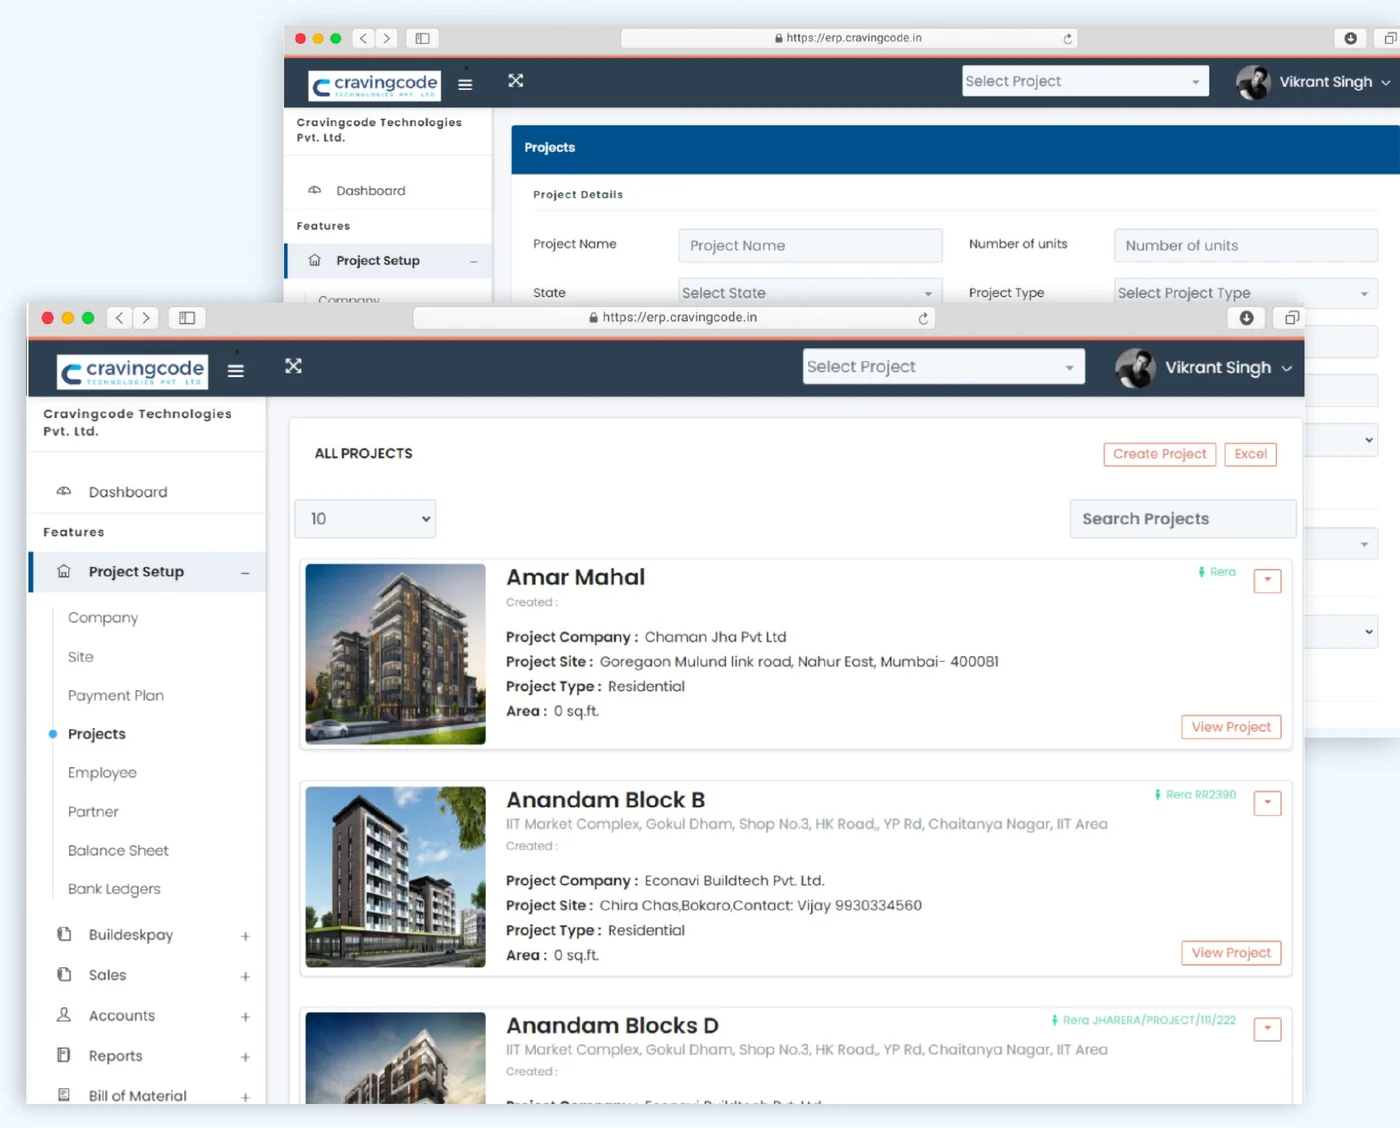Go back in back browser window
Viewport: 1400px width, 1128px height.
(x=364, y=38)
